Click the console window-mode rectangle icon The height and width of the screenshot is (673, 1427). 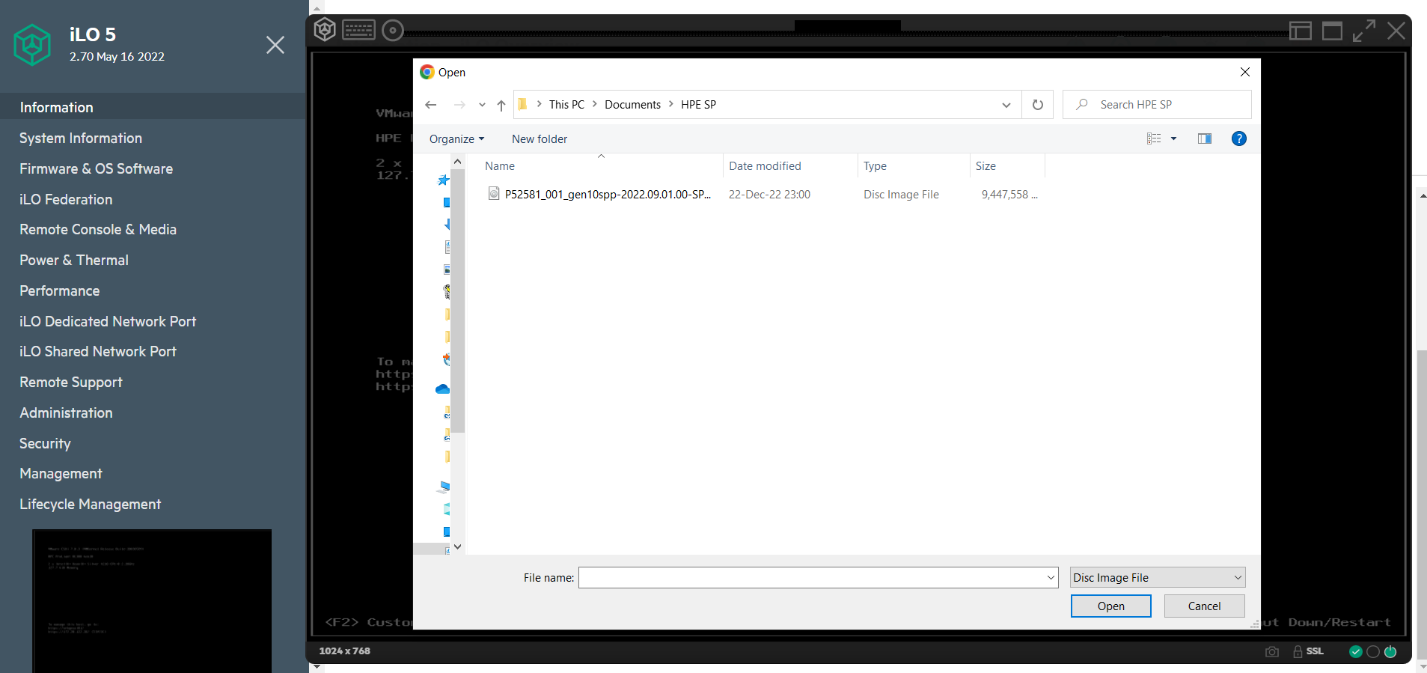1332,31
